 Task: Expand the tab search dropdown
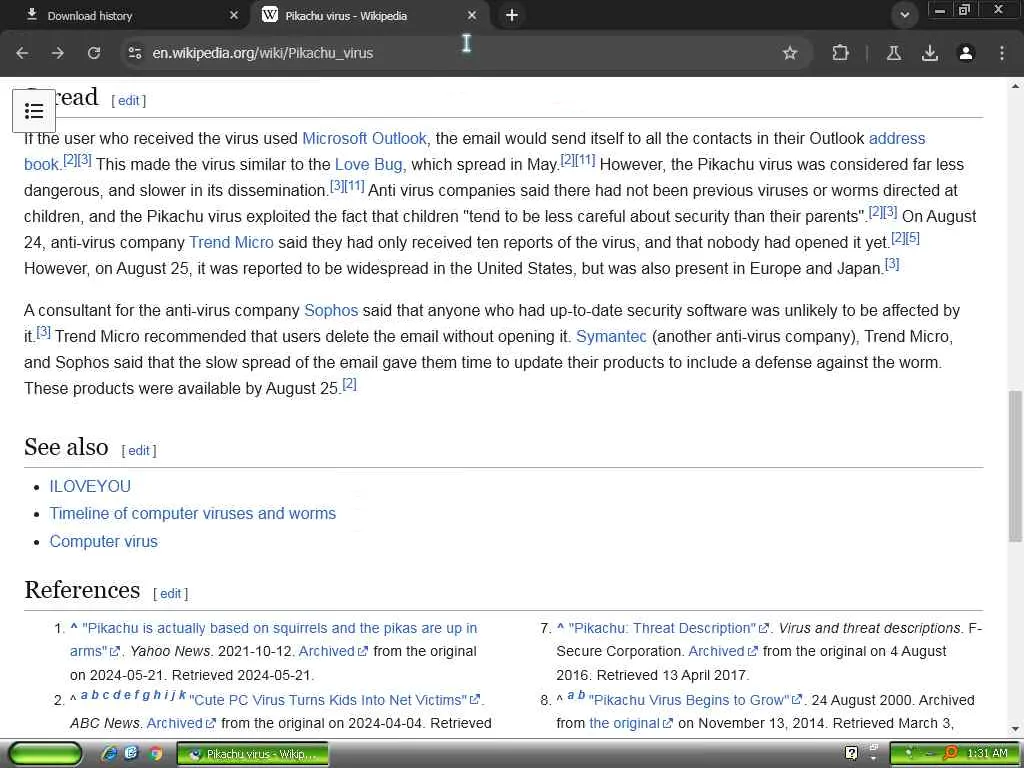pyautogui.click(x=904, y=15)
